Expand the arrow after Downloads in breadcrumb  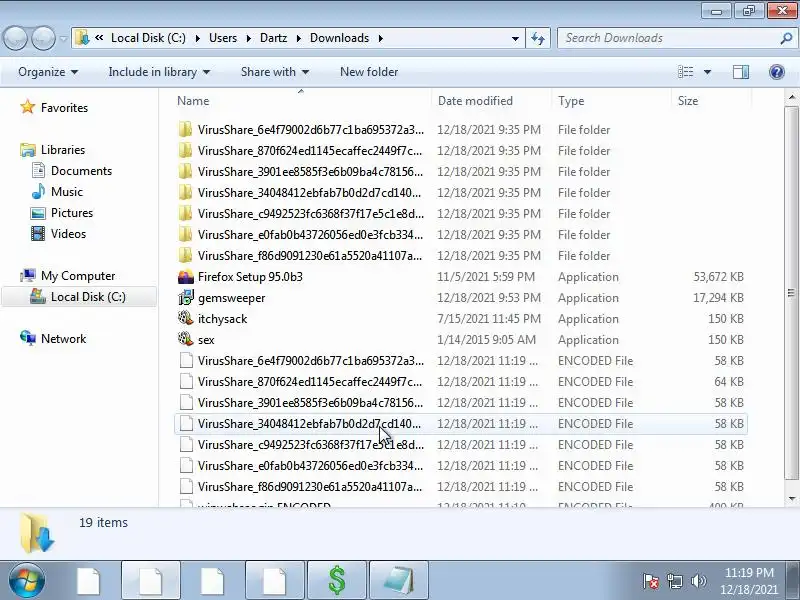(380, 38)
